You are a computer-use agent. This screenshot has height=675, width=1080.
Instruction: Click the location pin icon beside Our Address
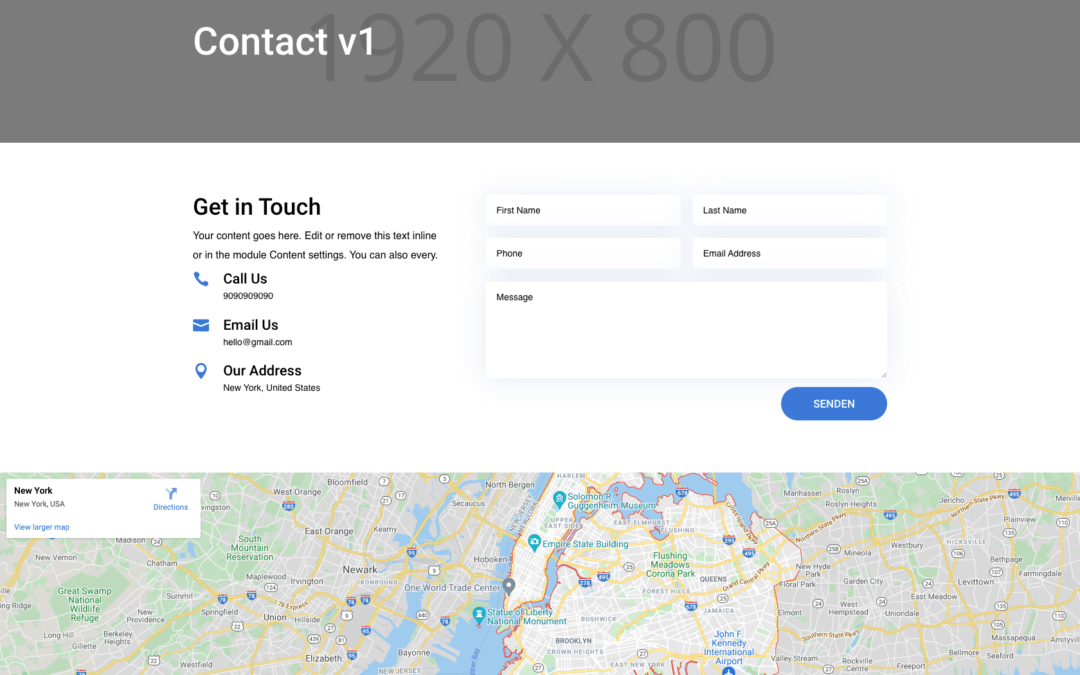[x=201, y=371]
